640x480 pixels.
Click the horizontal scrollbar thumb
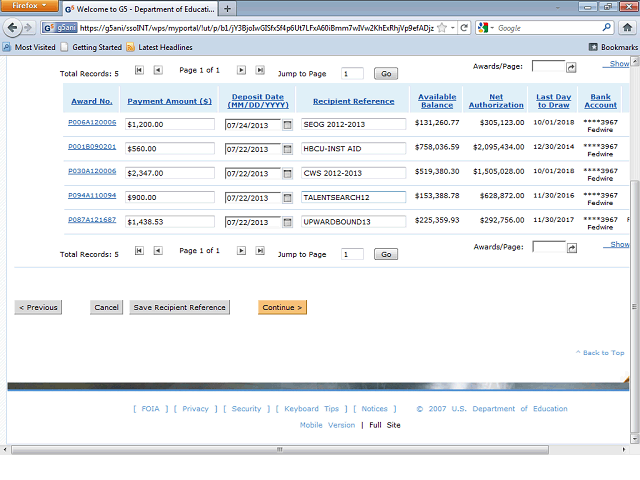pyautogui.click(x=280, y=449)
